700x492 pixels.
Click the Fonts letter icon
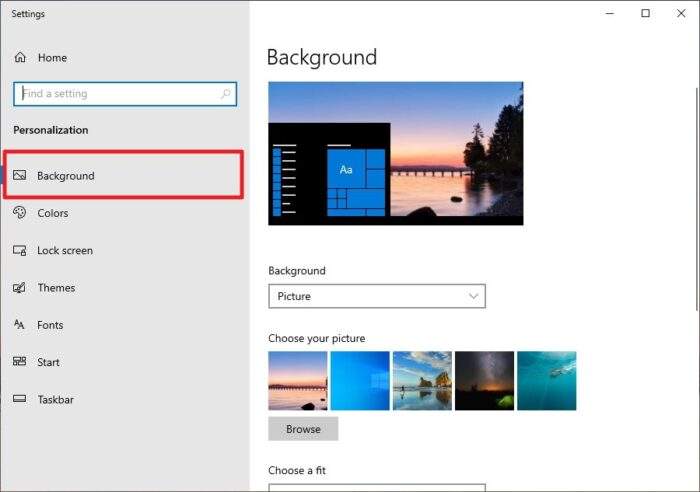point(19,325)
